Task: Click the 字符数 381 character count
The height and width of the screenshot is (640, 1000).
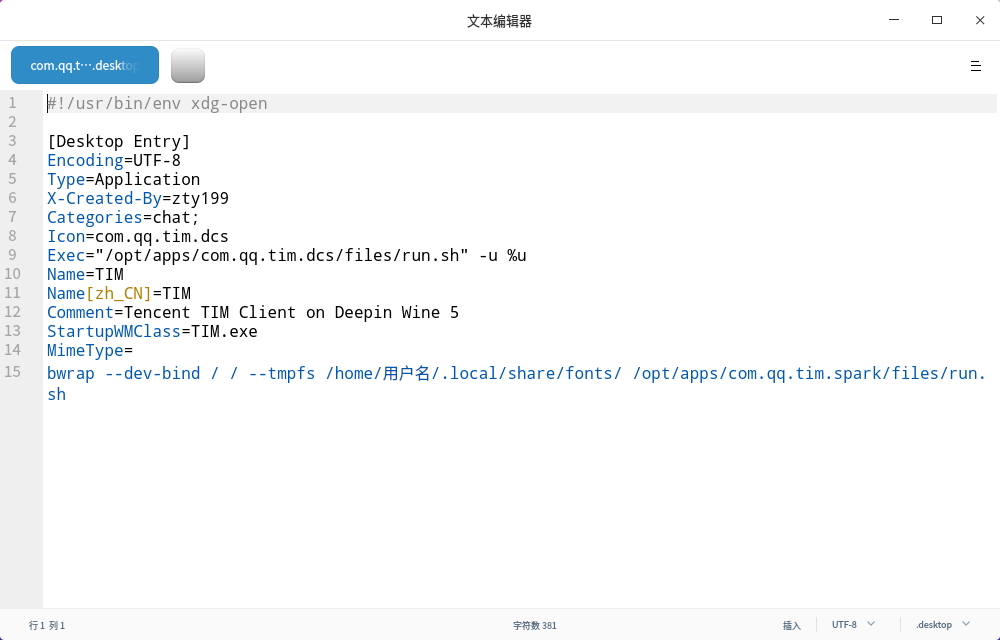Action: [535, 625]
